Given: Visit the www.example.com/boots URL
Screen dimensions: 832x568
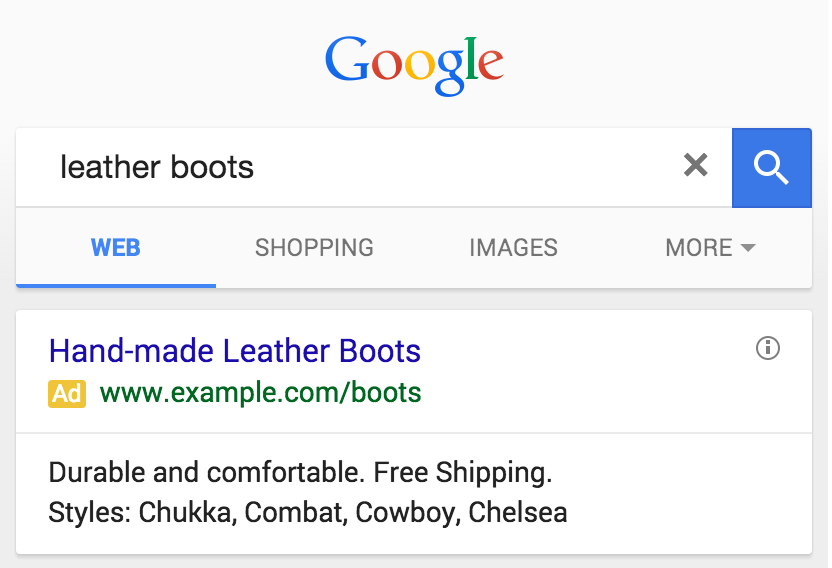Looking at the screenshot, I should tap(261, 393).
